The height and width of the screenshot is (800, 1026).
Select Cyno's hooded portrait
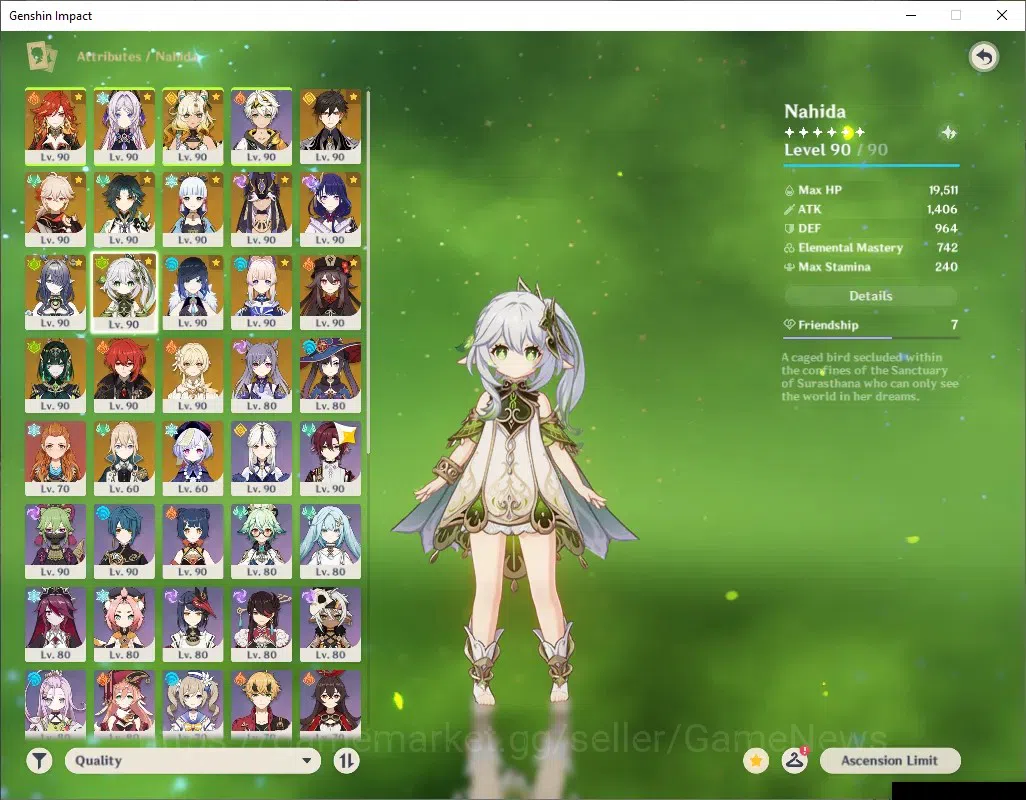[262, 209]
